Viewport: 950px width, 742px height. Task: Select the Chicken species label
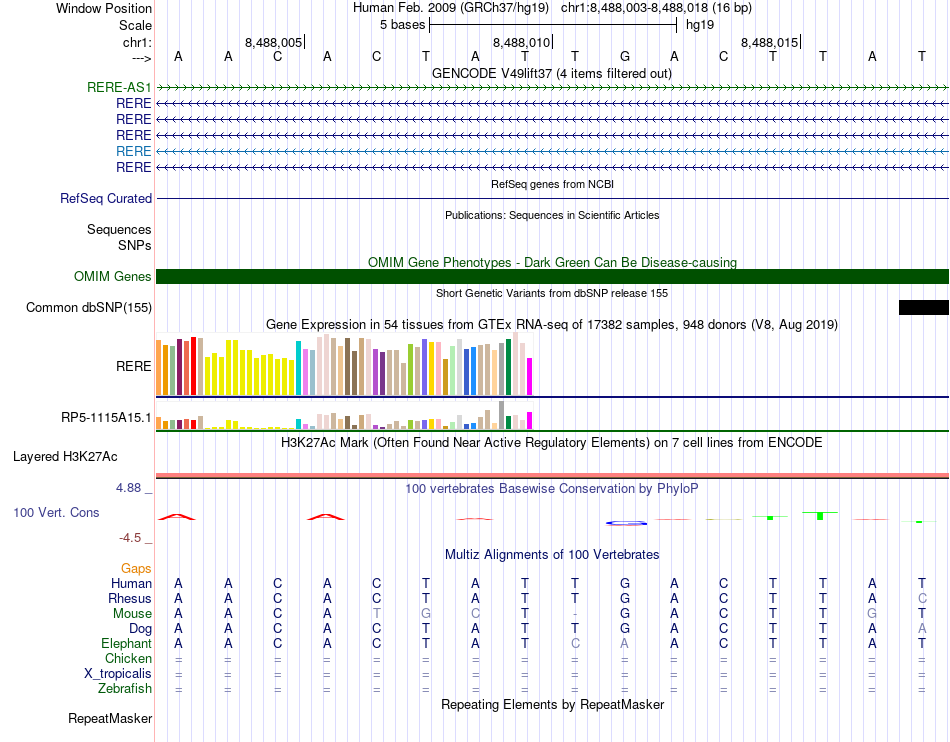(128, 658)
